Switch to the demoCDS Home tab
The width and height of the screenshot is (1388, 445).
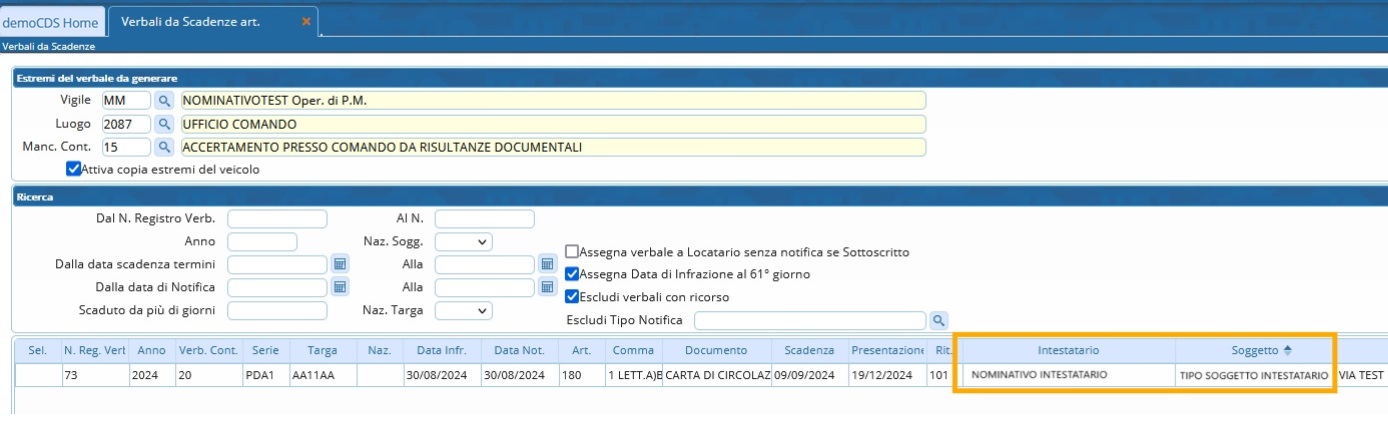pos(51,22)
